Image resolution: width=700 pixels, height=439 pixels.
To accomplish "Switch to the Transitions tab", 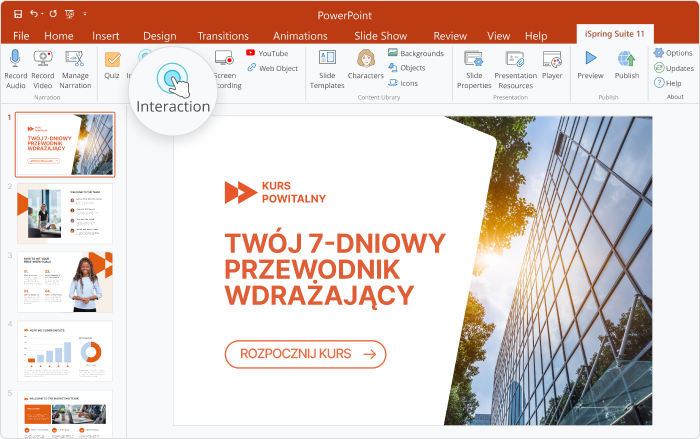I will pos(223,36).
